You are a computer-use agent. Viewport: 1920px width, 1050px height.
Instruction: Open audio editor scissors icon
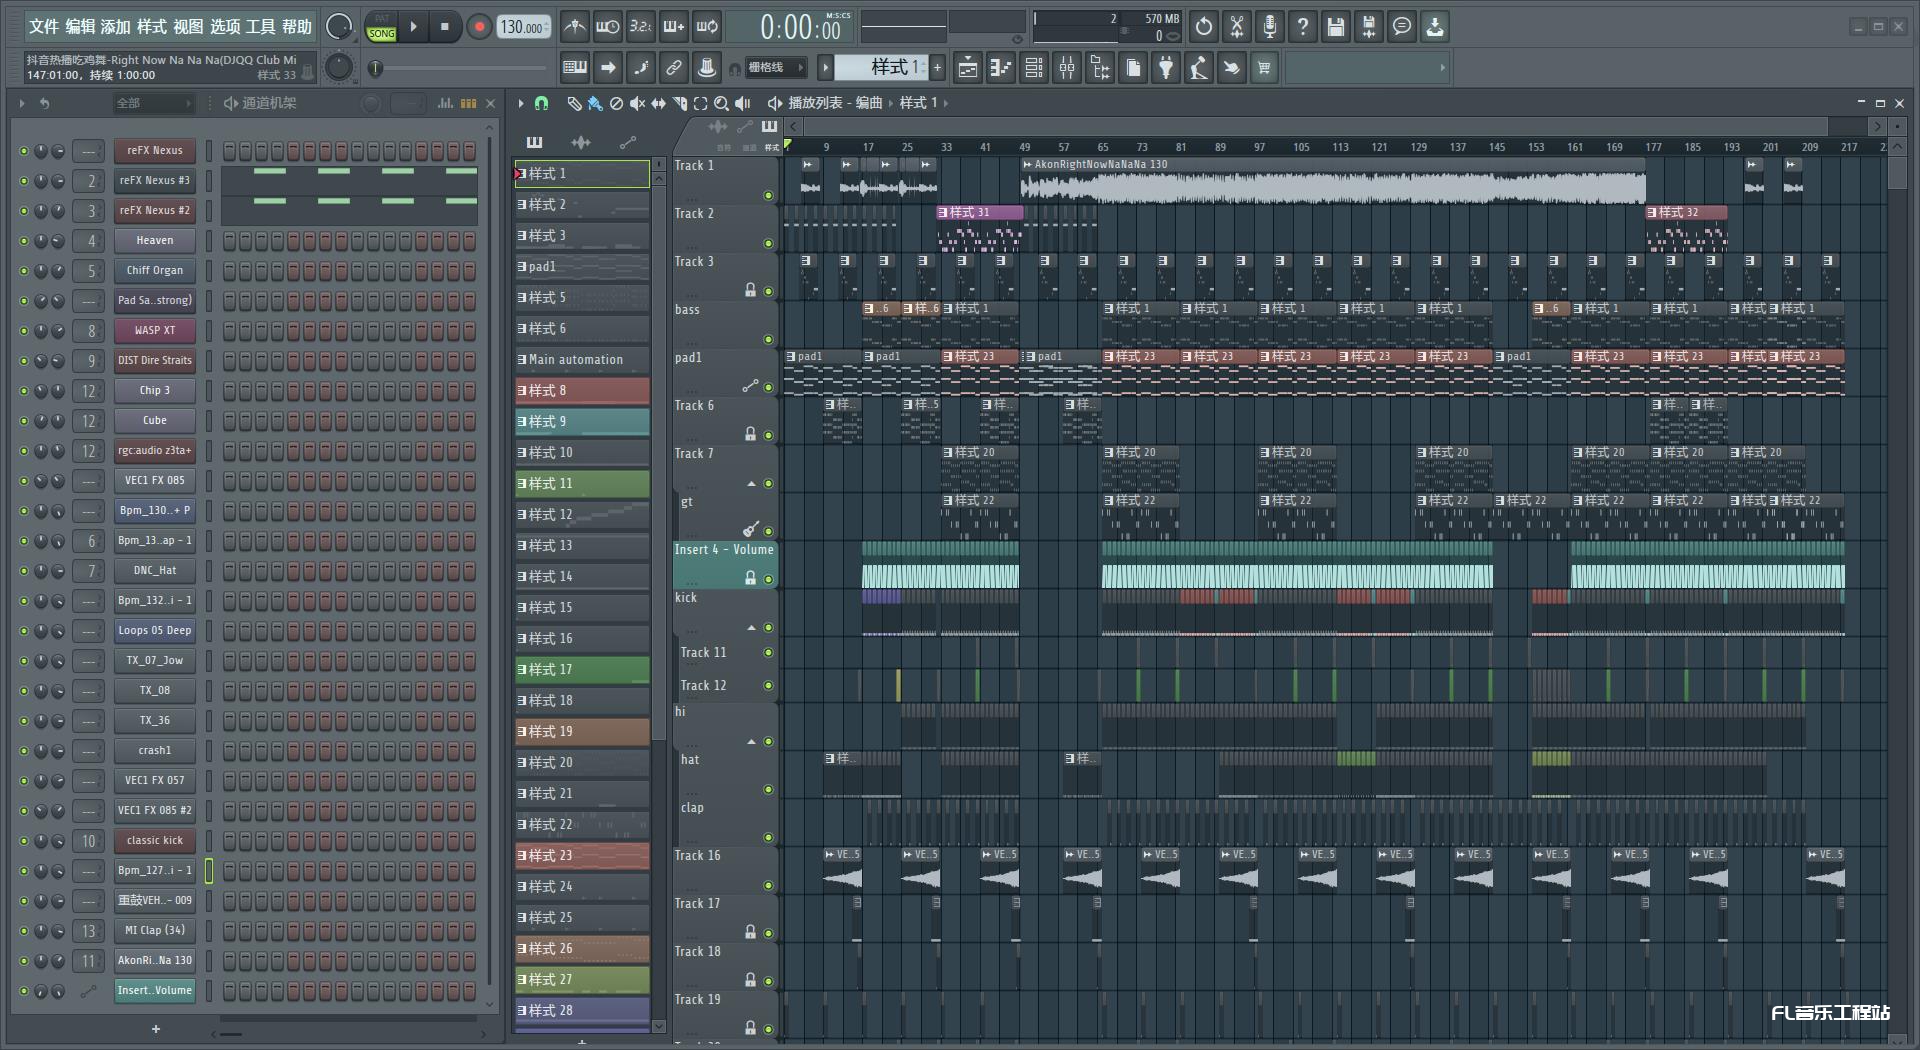[x=1237, y=27]
